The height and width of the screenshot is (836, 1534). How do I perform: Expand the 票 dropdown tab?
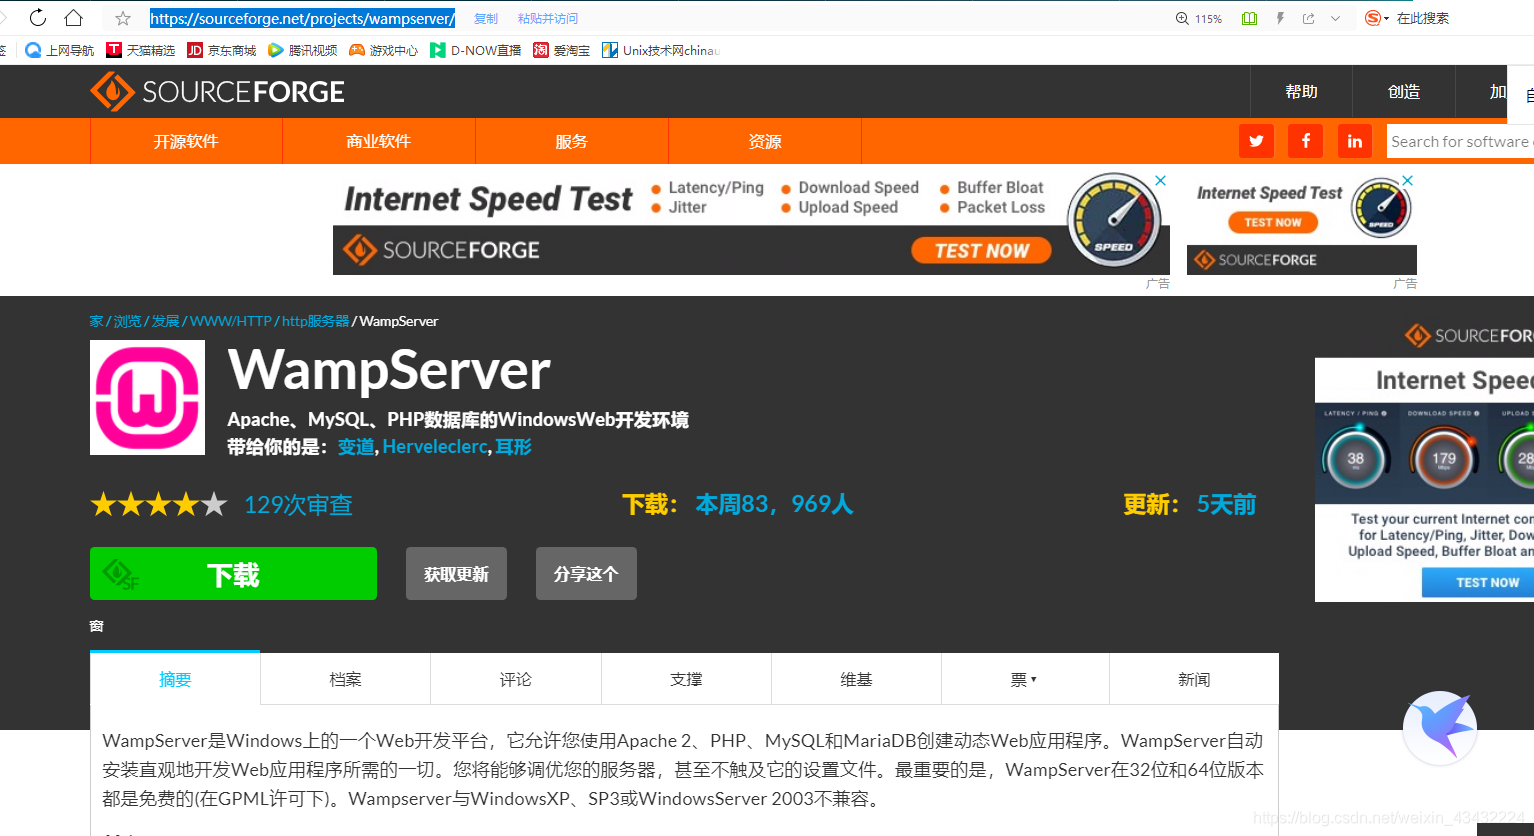pos(1025,679)
